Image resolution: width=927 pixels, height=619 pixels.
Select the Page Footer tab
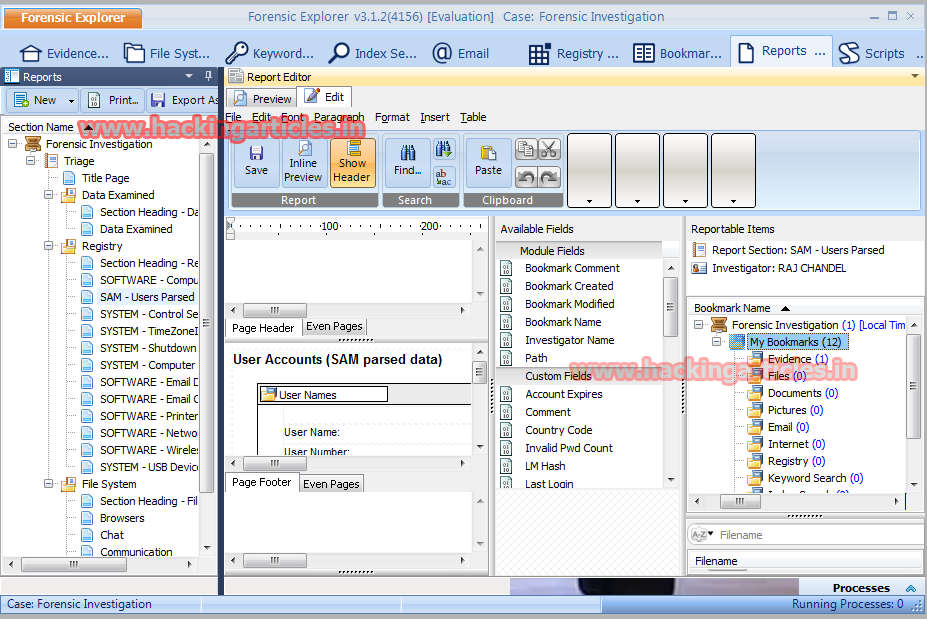pos(261,482)
